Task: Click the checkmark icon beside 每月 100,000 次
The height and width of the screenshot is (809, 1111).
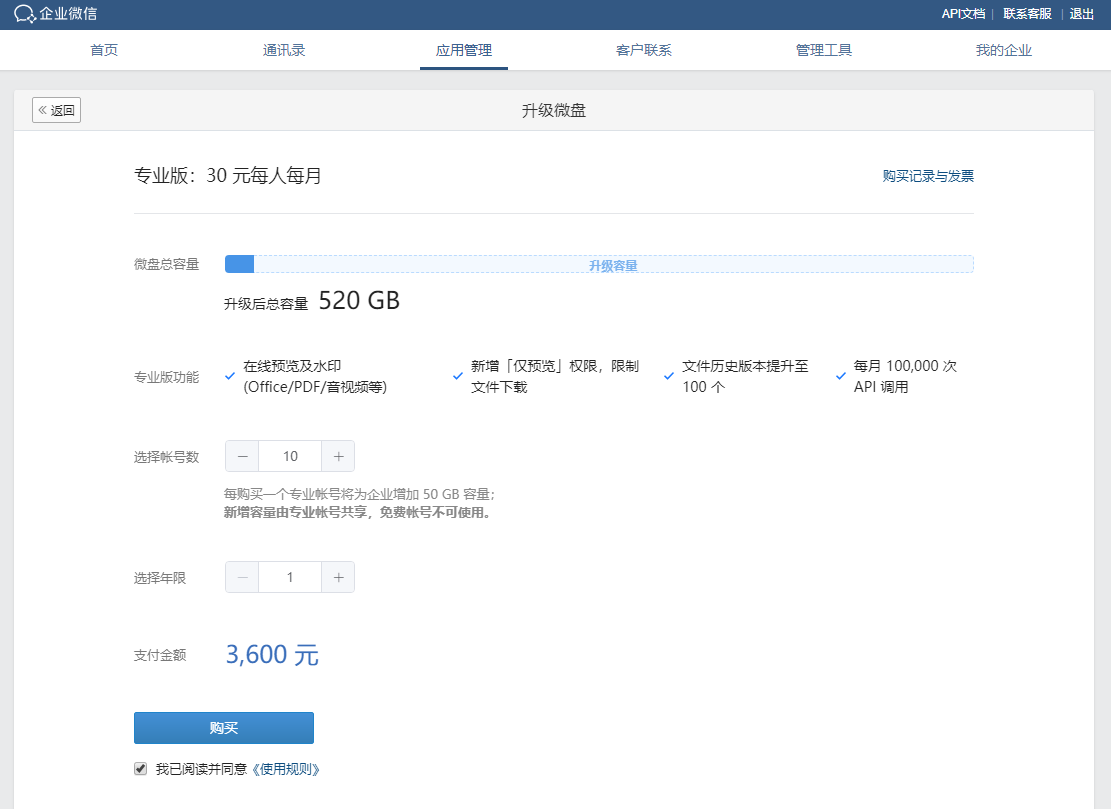Action: coord(840,376)
